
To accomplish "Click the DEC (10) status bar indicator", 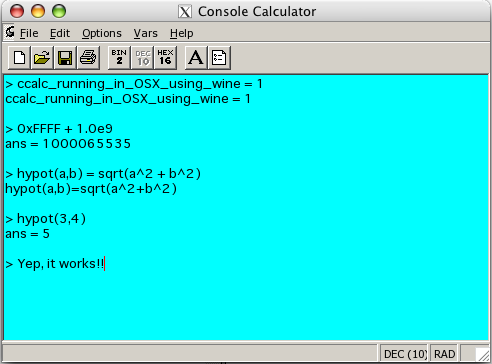I will click(x=405, y=354).
